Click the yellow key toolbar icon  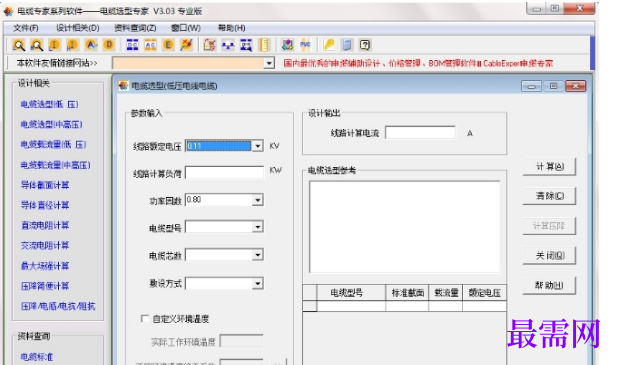(329, 45)
